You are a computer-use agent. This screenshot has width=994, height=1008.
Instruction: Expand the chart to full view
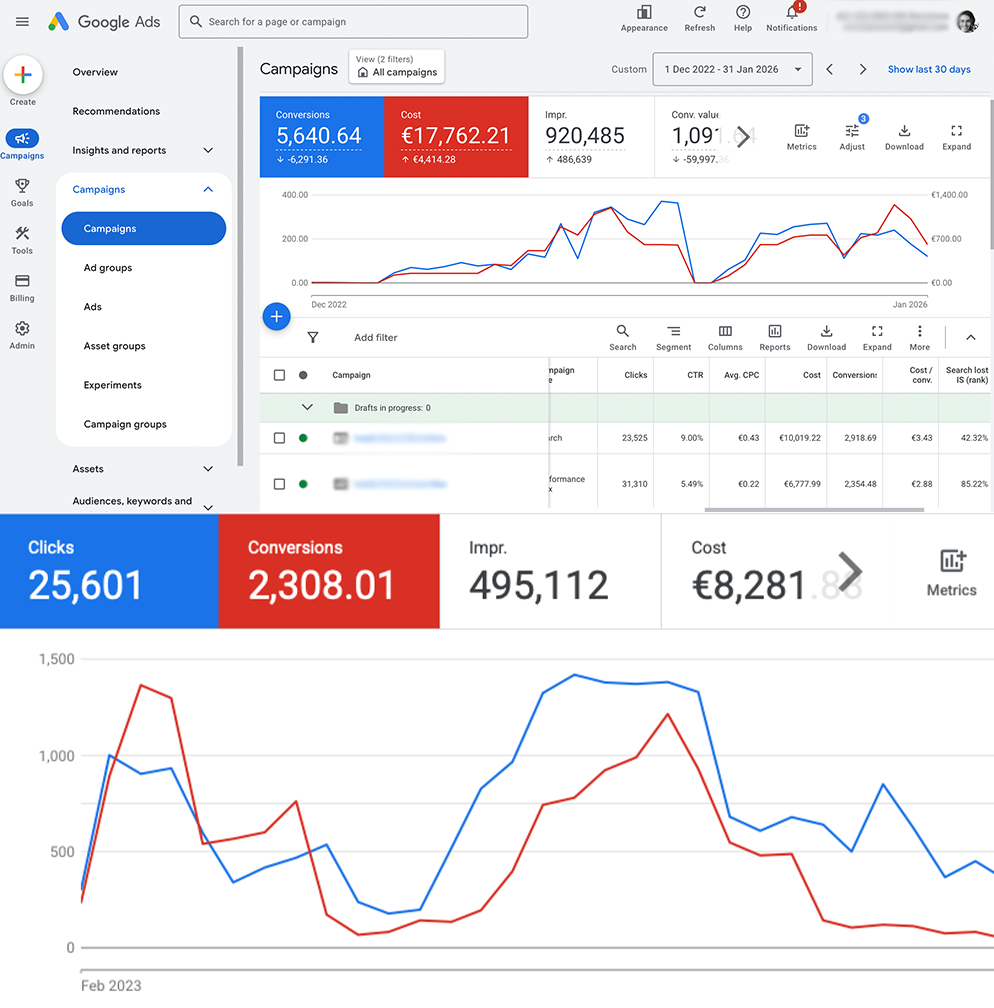point(956,137)
